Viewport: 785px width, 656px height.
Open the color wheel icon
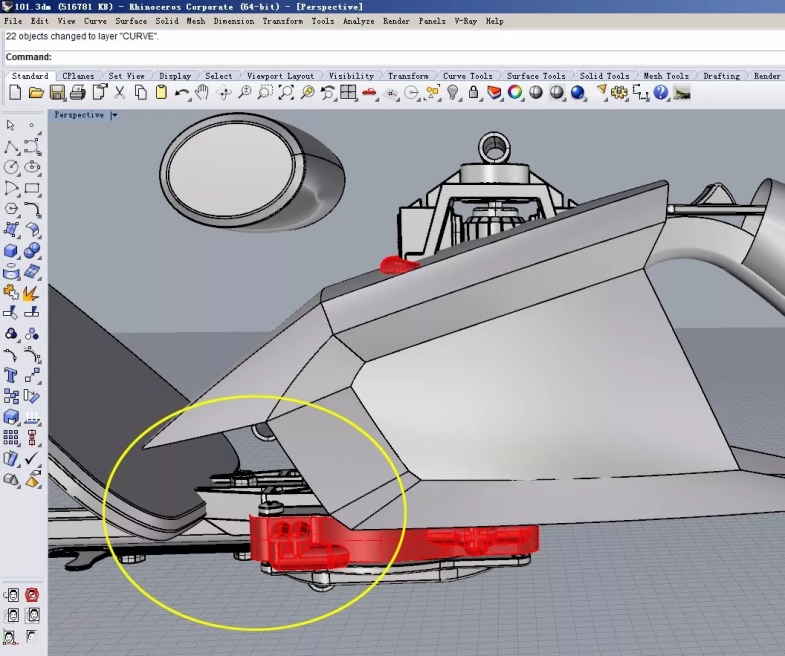coord(515,93)
